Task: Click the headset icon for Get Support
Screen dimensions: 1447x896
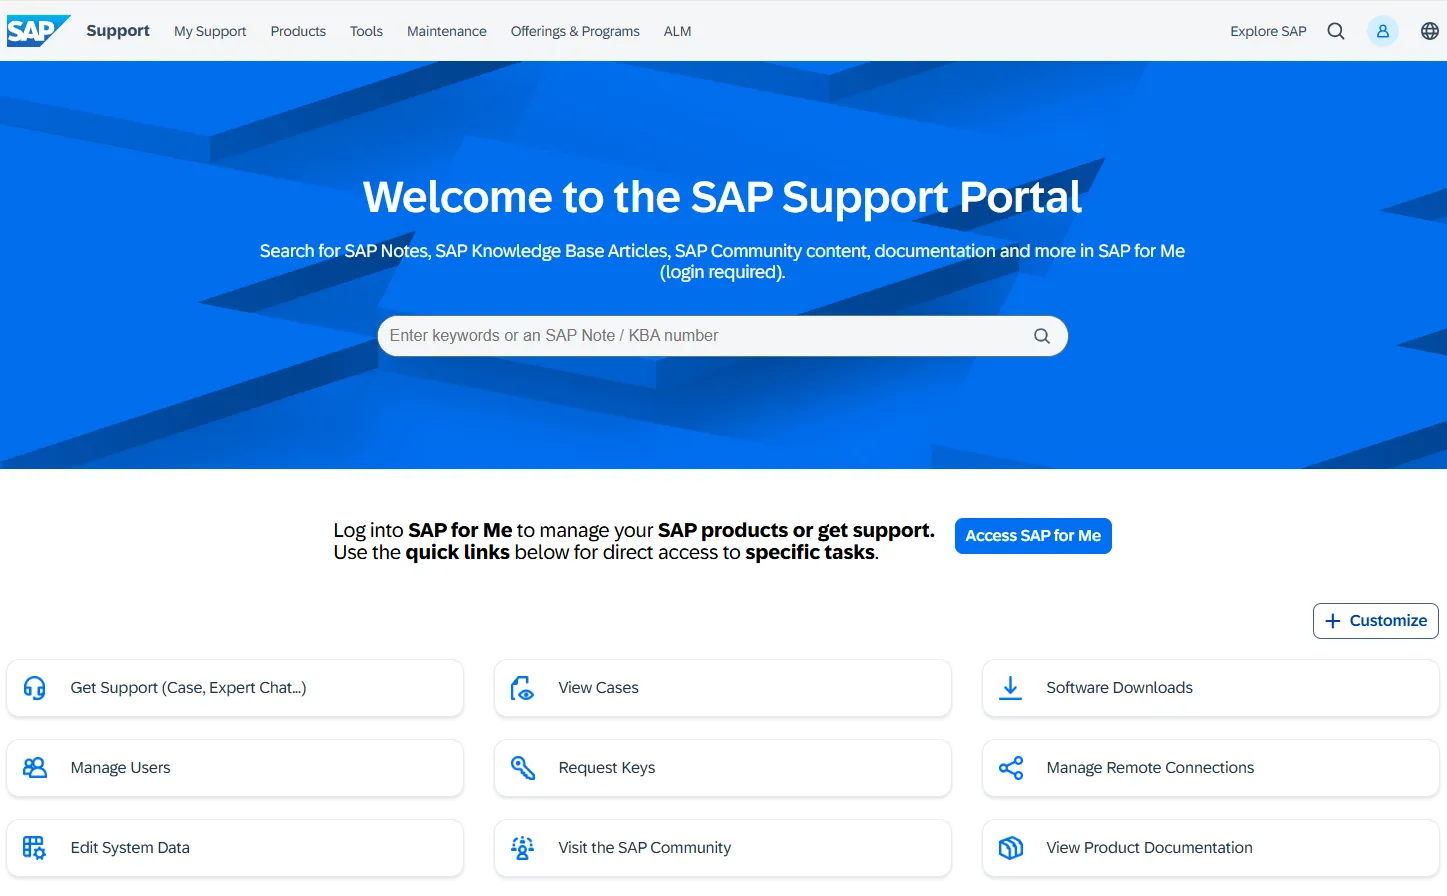Action: [35, 688]
